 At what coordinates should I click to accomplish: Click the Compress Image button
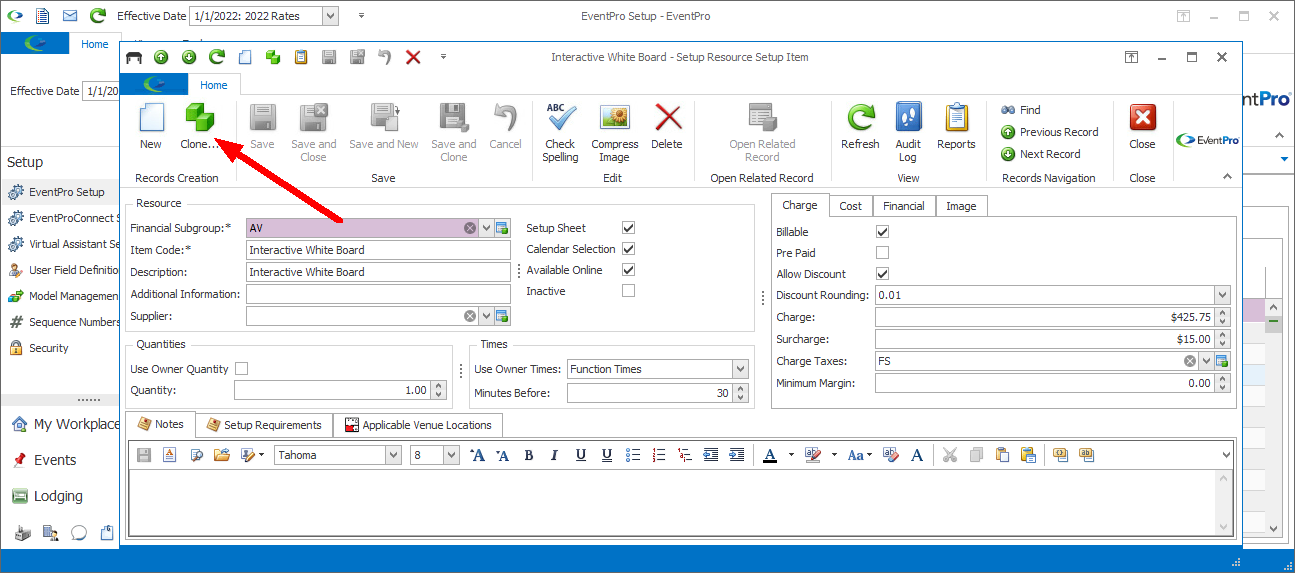click(x=615, y=132)
